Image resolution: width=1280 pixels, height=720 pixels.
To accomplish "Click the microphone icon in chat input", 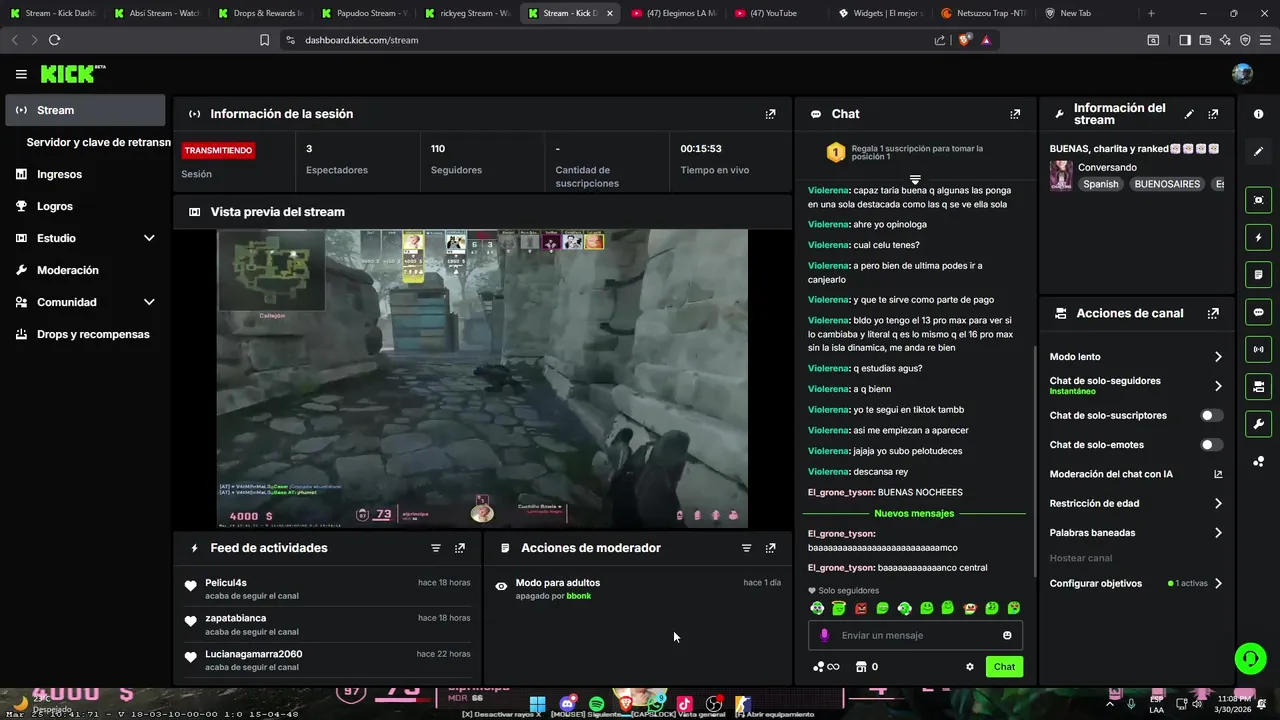I will pyautogui.click(x=825, y=635).
